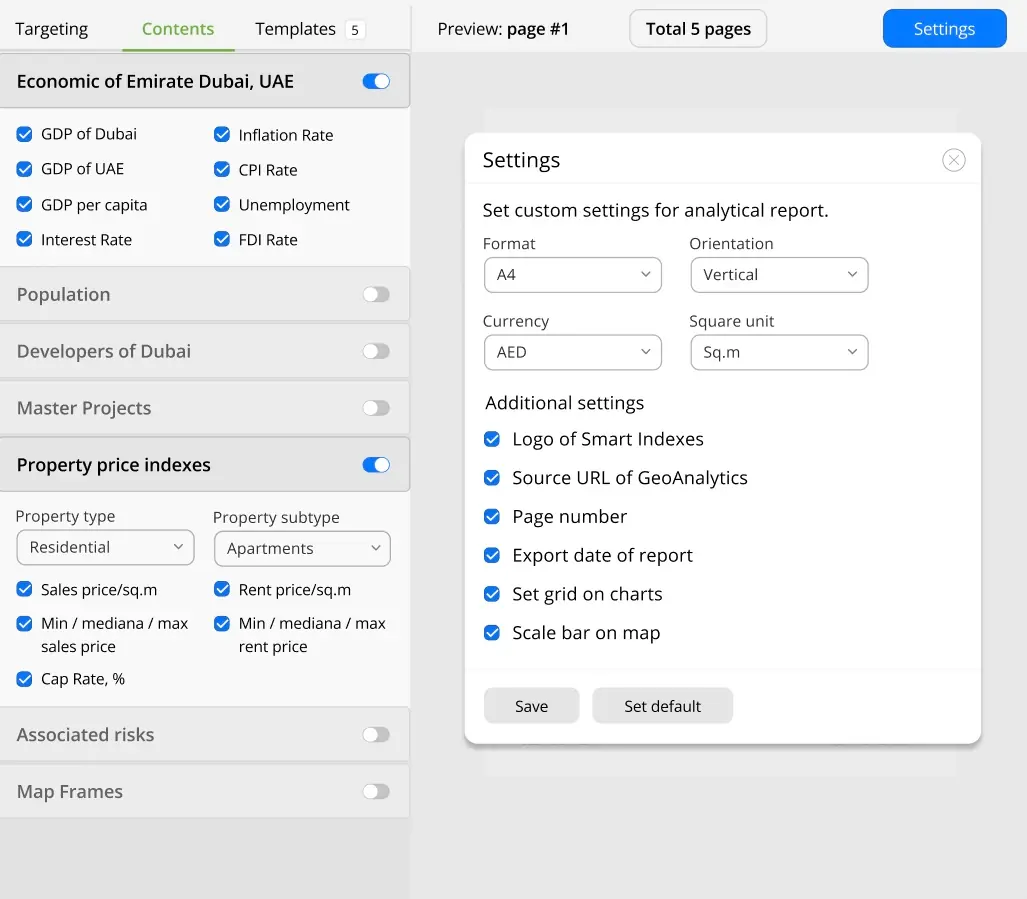Image resolution: width=1027 pixels, height=899 pixels.
Task: Click the Settings dialog title
Action: [x=521, y=160]
